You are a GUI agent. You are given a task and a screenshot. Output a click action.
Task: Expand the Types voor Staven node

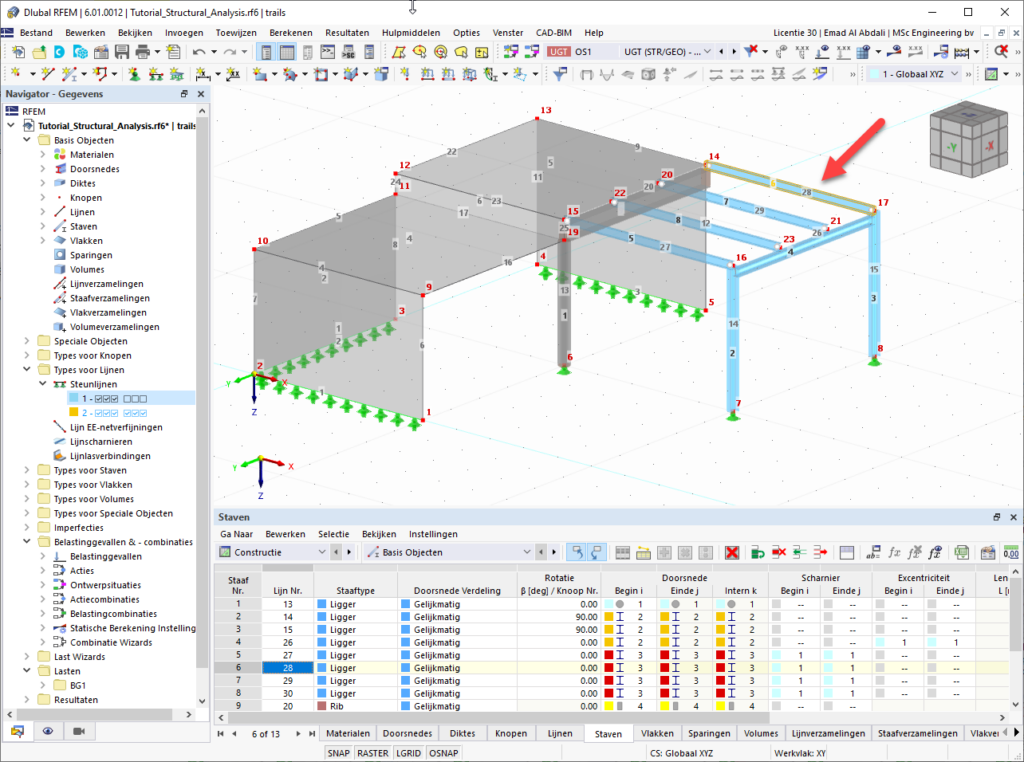(x=27, y=470)
